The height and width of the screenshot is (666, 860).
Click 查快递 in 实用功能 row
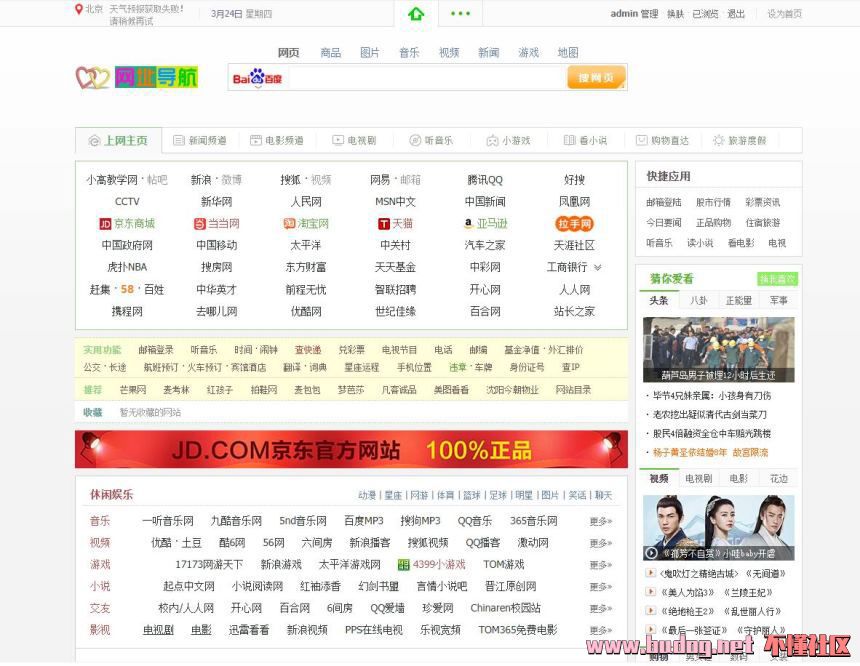pyautogui.click(x=308, y=350)
